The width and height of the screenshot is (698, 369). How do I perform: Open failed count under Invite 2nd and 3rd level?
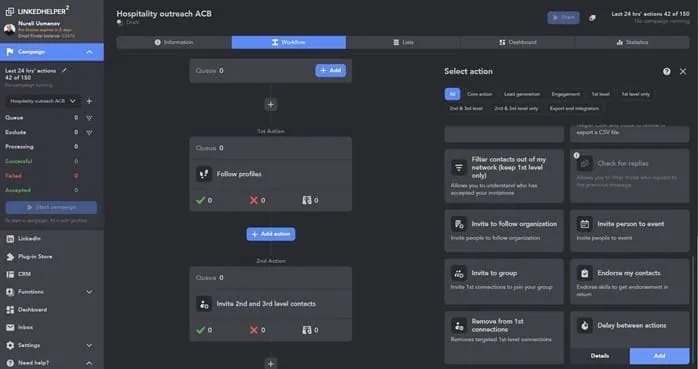(x=258, y=330)
